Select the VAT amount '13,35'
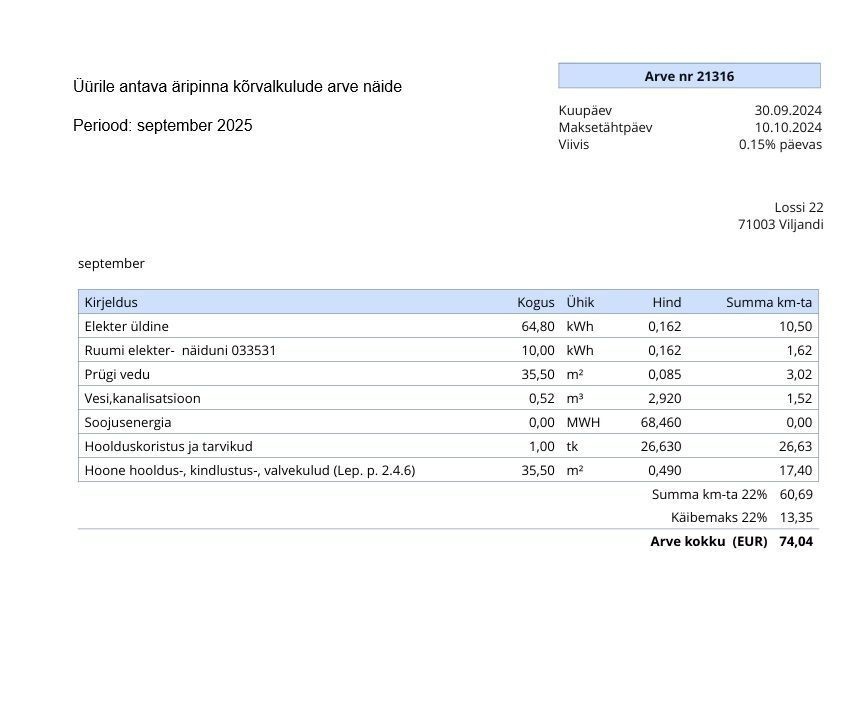 click(796, 517)
